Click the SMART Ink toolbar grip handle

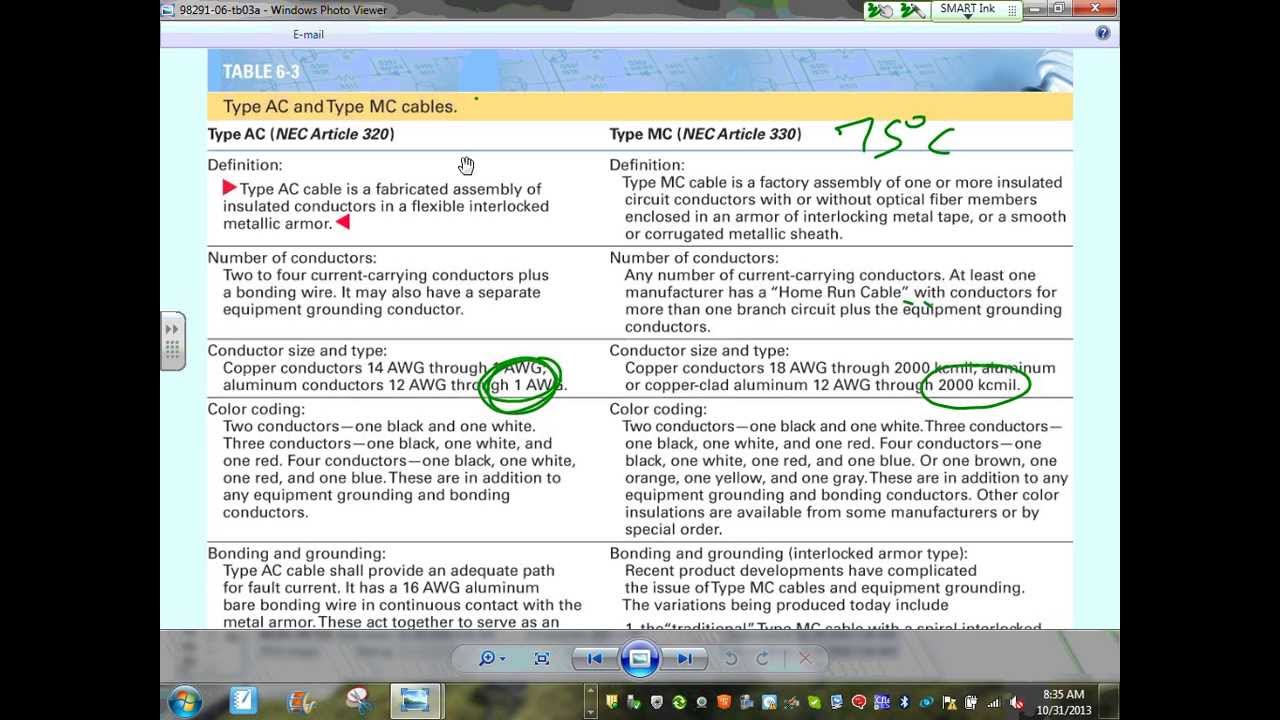pyautogui.click(x=1012, y=10)
